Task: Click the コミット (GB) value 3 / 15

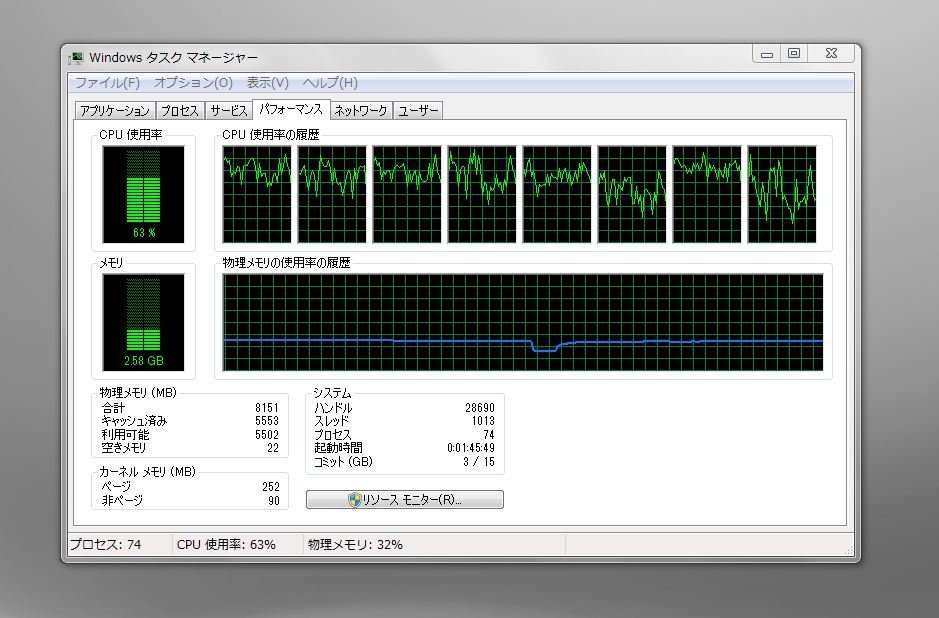Action: point(478,462)
